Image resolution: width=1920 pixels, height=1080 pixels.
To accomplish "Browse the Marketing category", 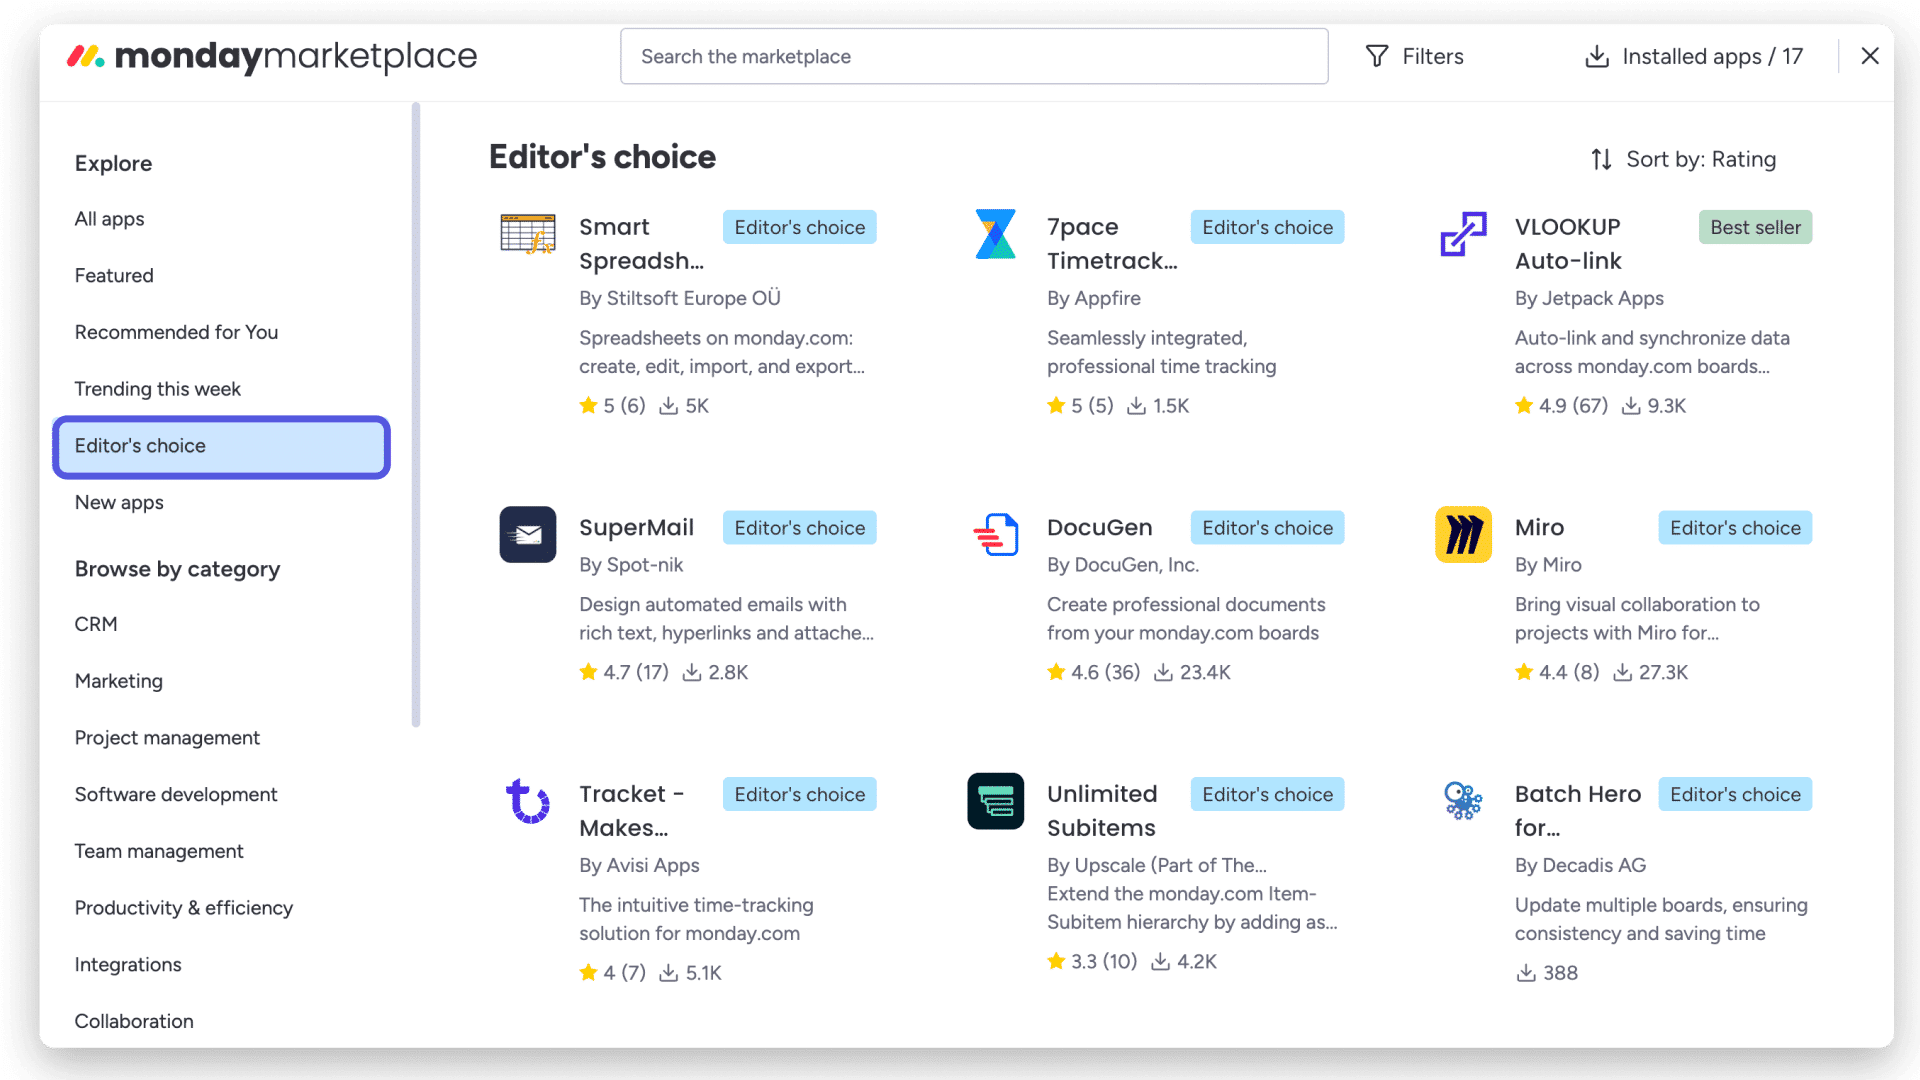I will click(118, 681).
